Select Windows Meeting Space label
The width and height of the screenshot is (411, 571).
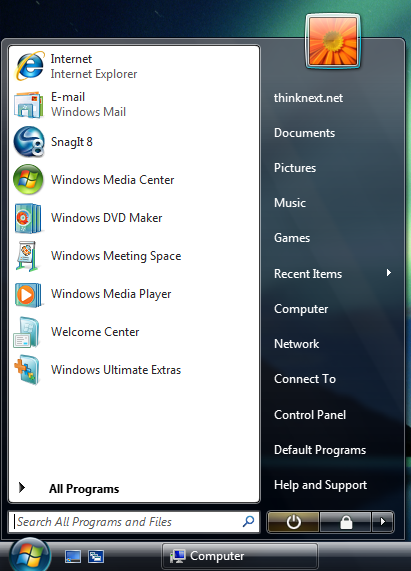tap(116, 256)
